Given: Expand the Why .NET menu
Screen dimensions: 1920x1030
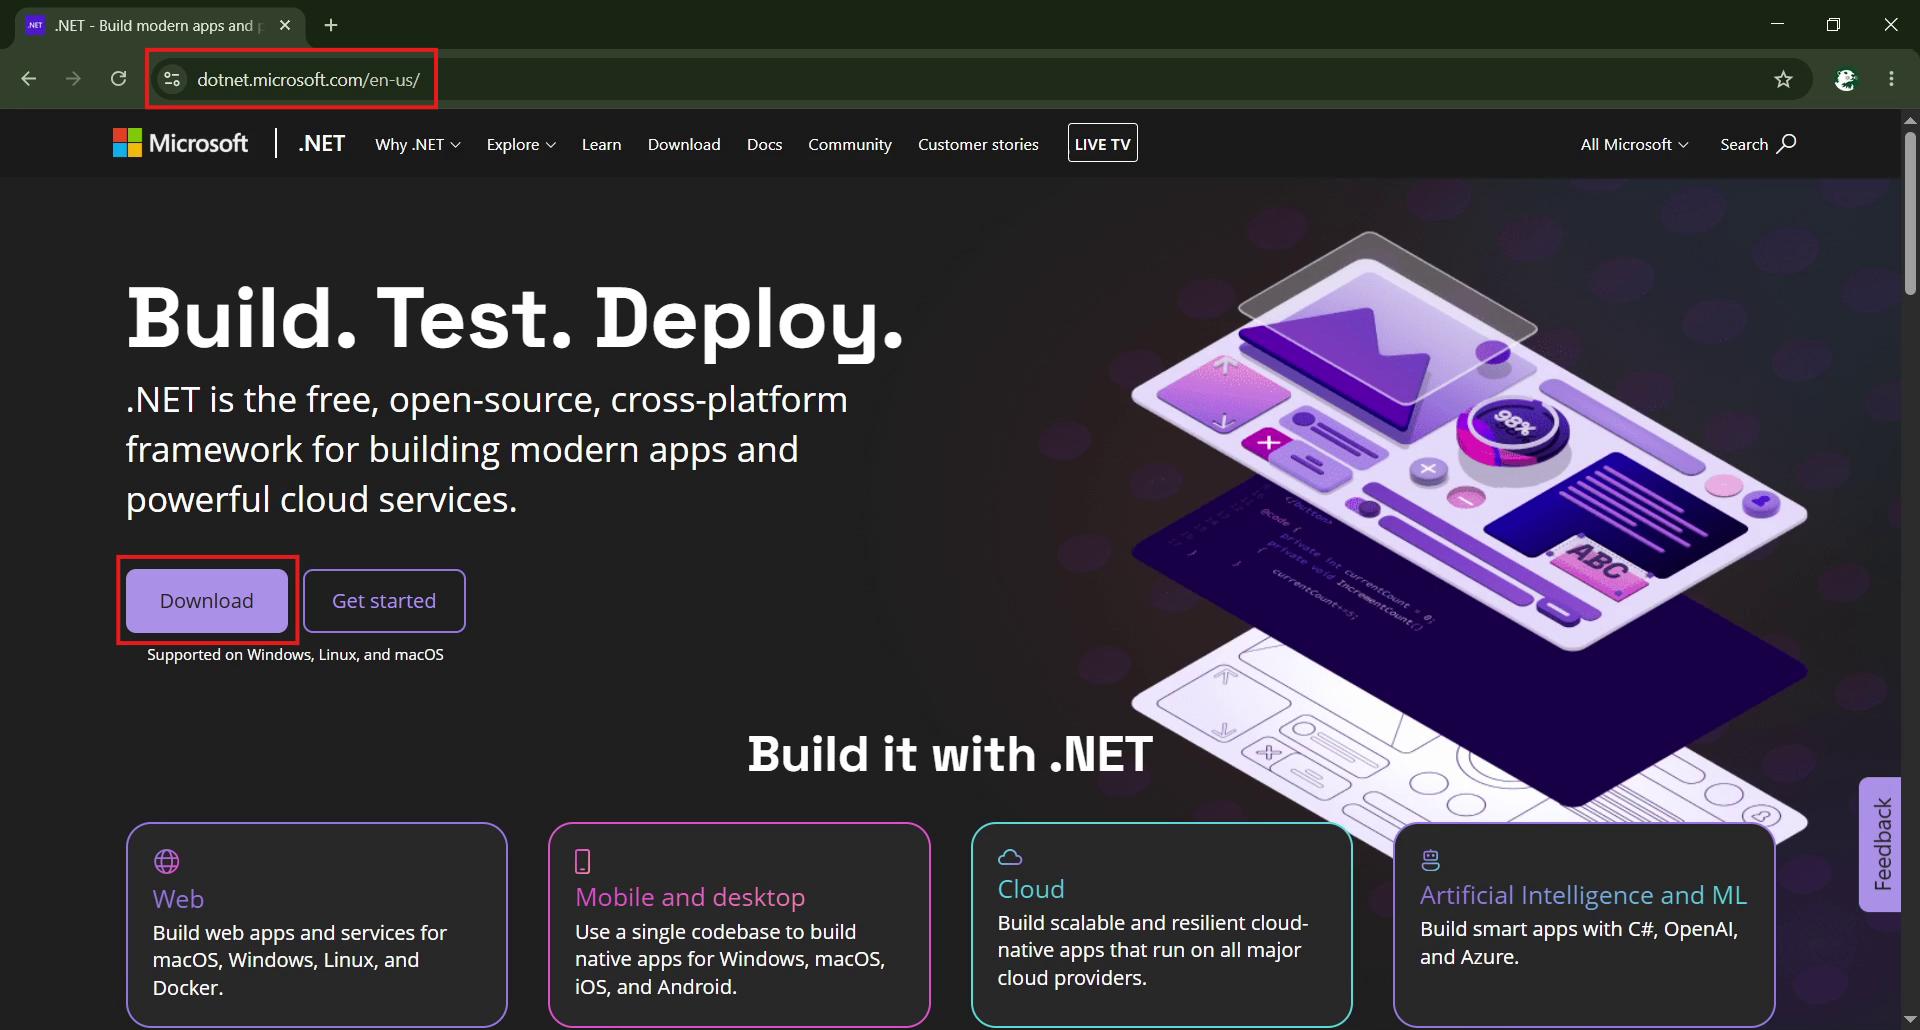Looking at the screenshot, I should (x=418, y=144).
